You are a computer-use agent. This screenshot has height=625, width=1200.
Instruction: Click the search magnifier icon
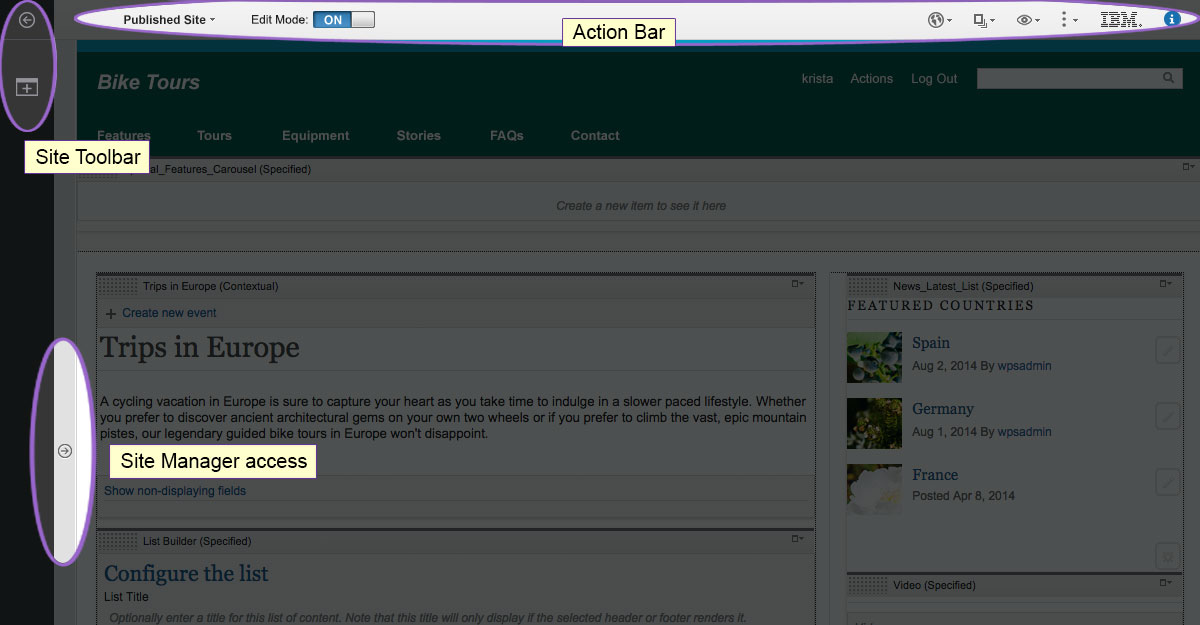pos(1168,77)
